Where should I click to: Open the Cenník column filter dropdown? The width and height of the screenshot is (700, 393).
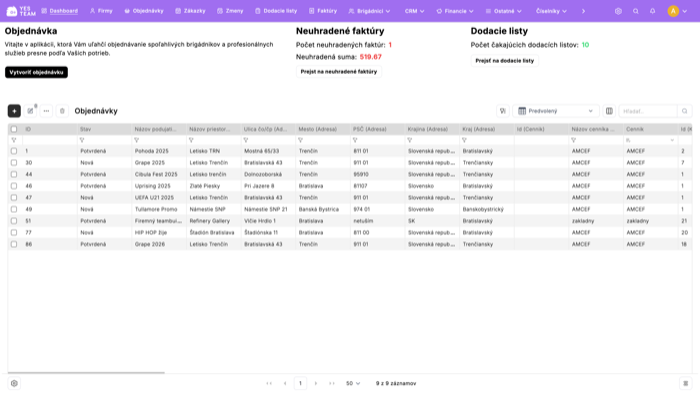pyautogui.click(x=672, y=140)
